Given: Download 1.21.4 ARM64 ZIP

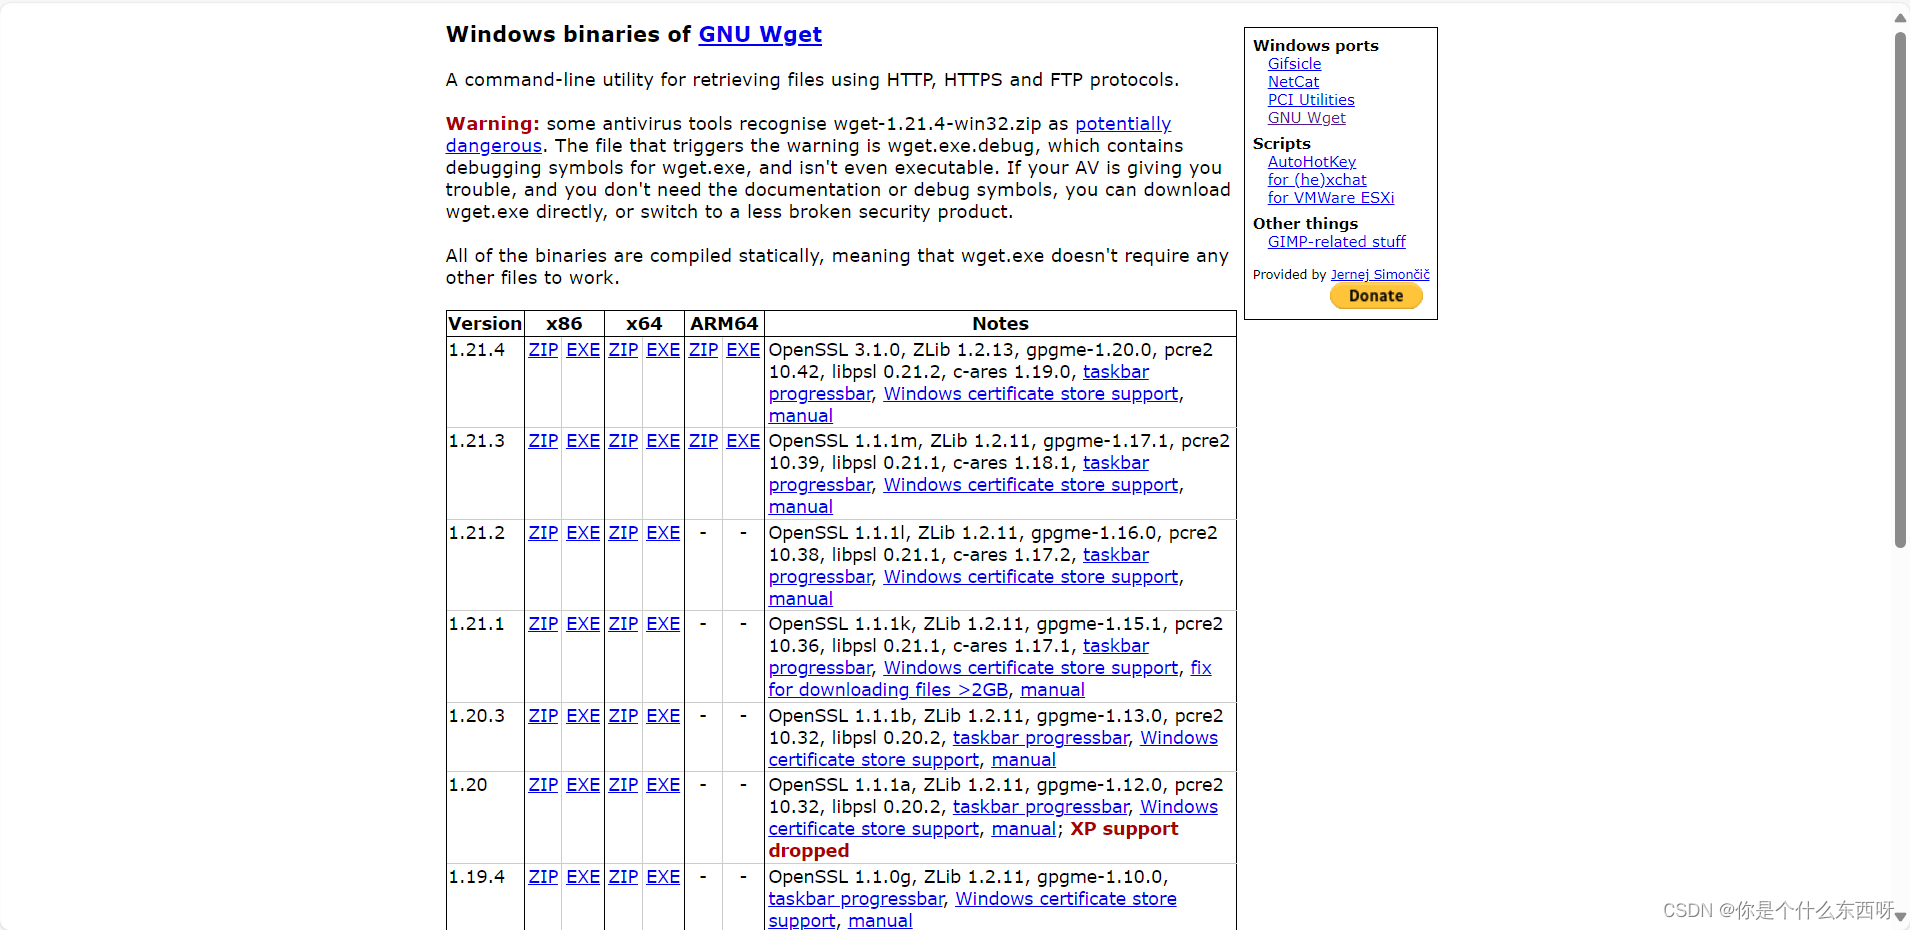Looking at the screenshot, I should 703,350.
